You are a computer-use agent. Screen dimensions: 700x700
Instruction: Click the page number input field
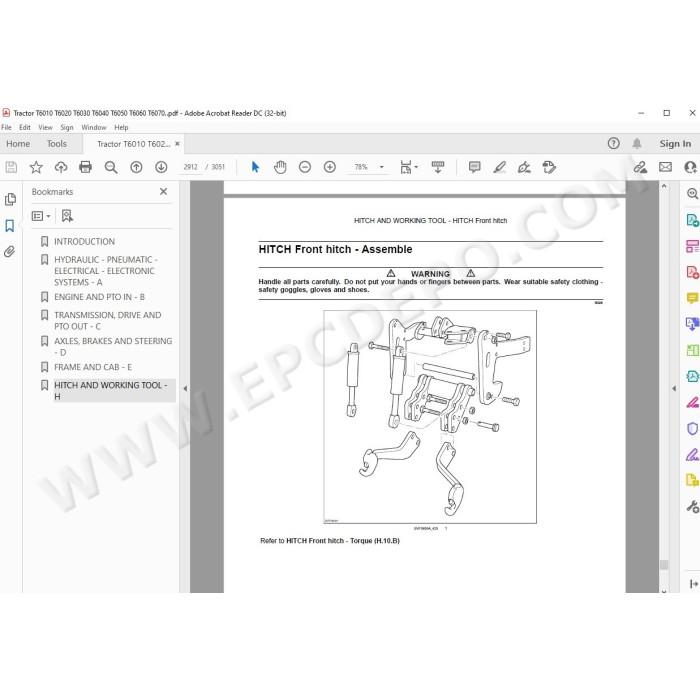tap(191, 167)
